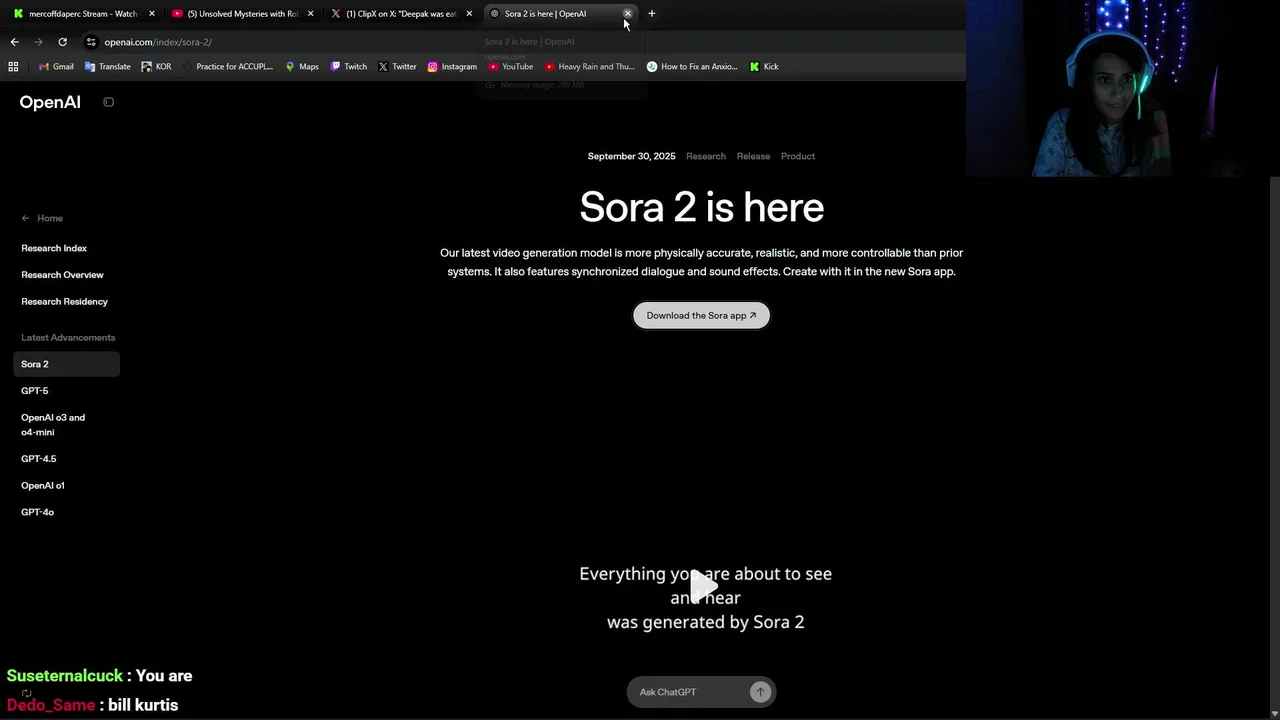Click the Sora 2 is here heading
The width and height of the screenshot is (1280, 720).
(702, 207)
